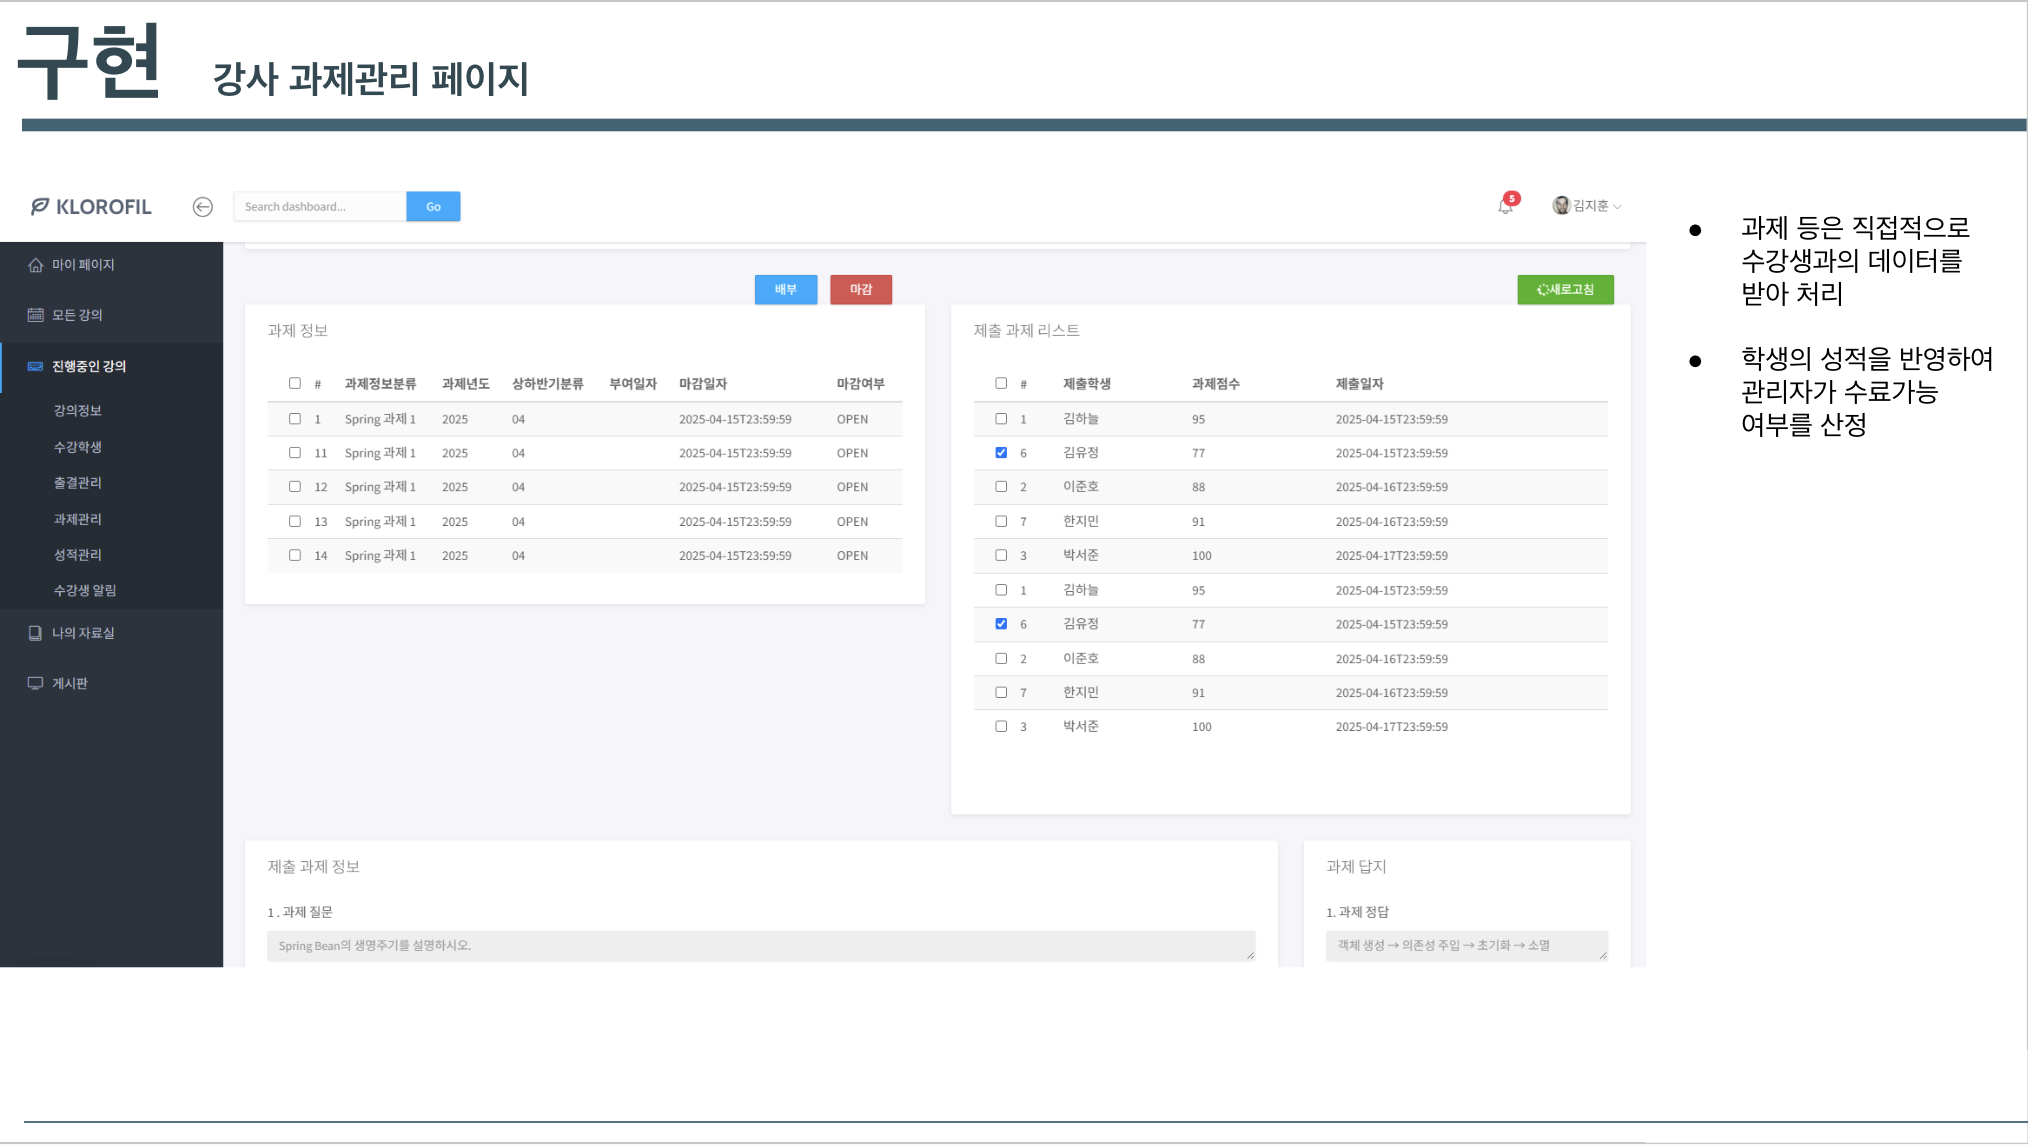Check the checkbox for assignment row 1
Image resolution: width=2028 pixels, height=1146 pixels.
click(295, 419)
